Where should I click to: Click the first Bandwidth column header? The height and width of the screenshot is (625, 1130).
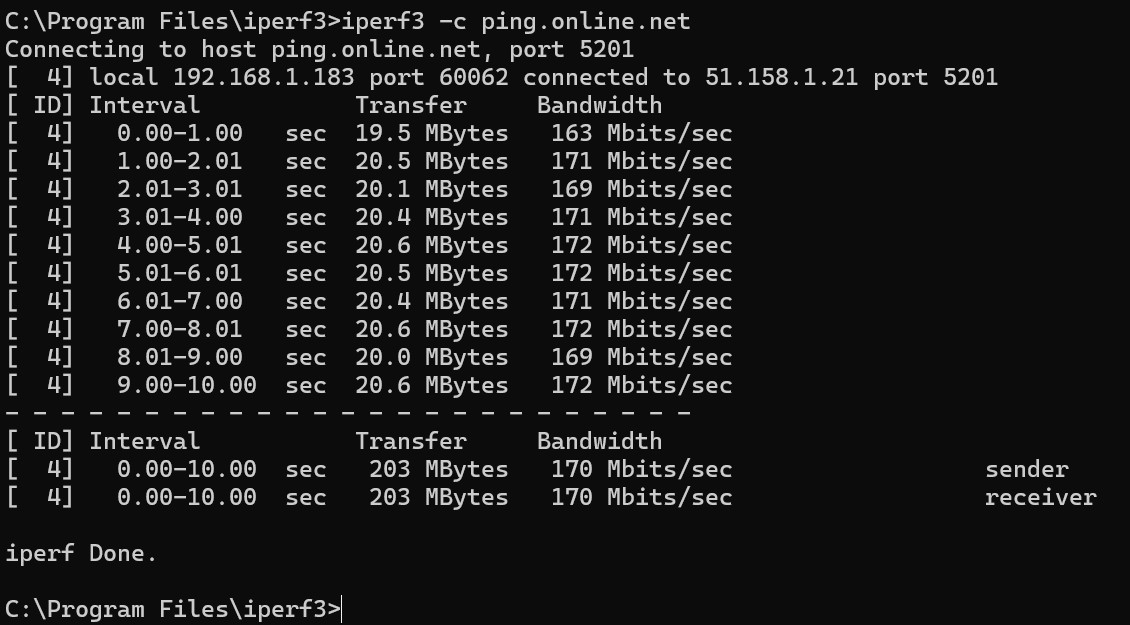600,105
